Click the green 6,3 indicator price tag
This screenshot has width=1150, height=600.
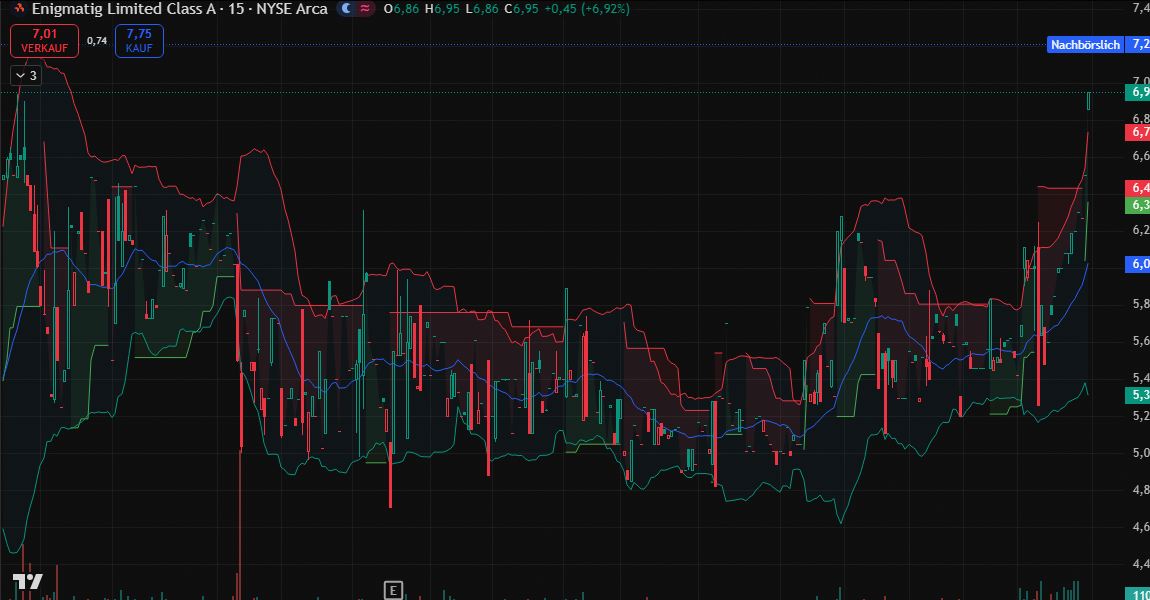(x=1138, y=205)
